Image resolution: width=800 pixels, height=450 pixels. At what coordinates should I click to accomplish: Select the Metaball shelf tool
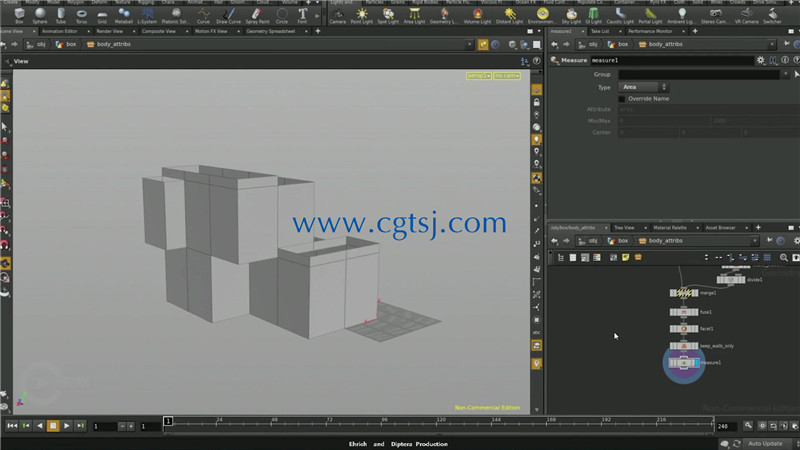[x=123, y=16]
